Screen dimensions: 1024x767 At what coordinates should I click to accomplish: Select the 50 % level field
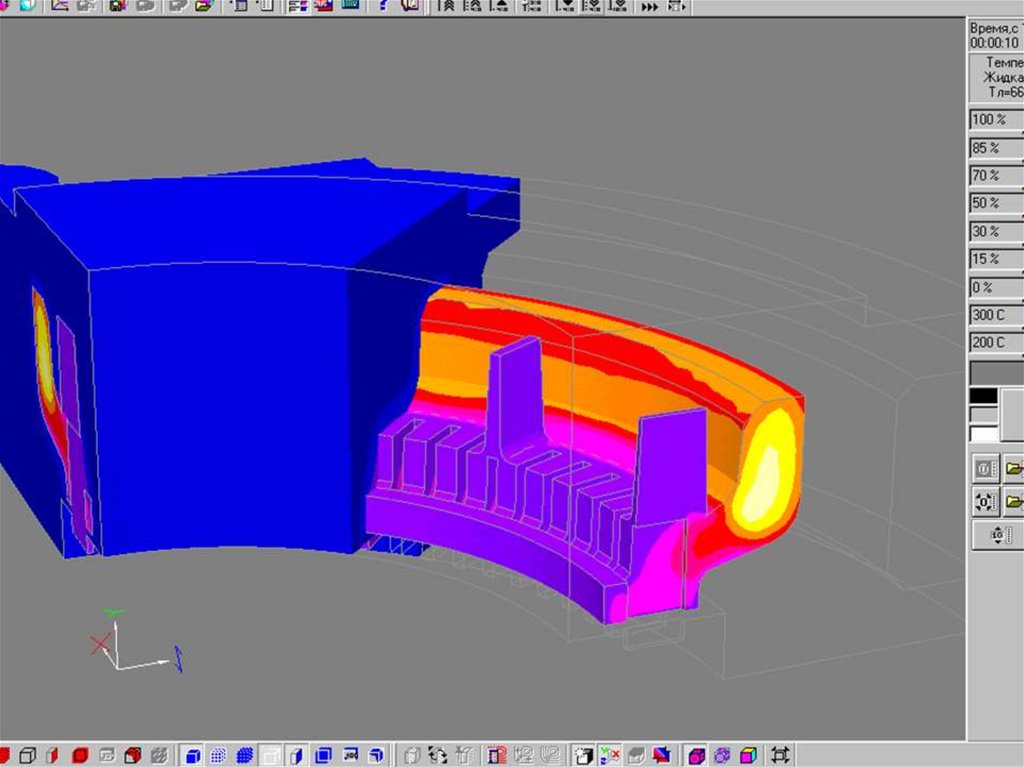click(x=995, y=204)
